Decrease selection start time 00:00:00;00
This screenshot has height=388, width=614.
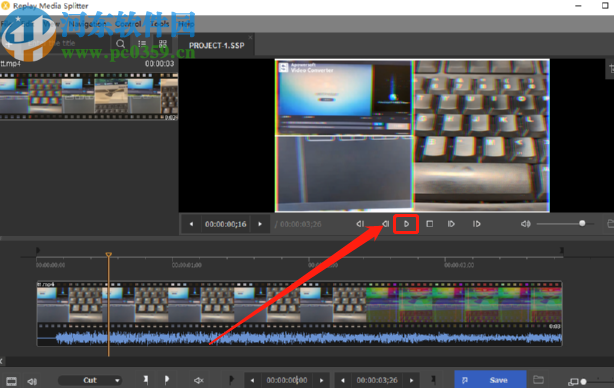(x=252, y=380)
